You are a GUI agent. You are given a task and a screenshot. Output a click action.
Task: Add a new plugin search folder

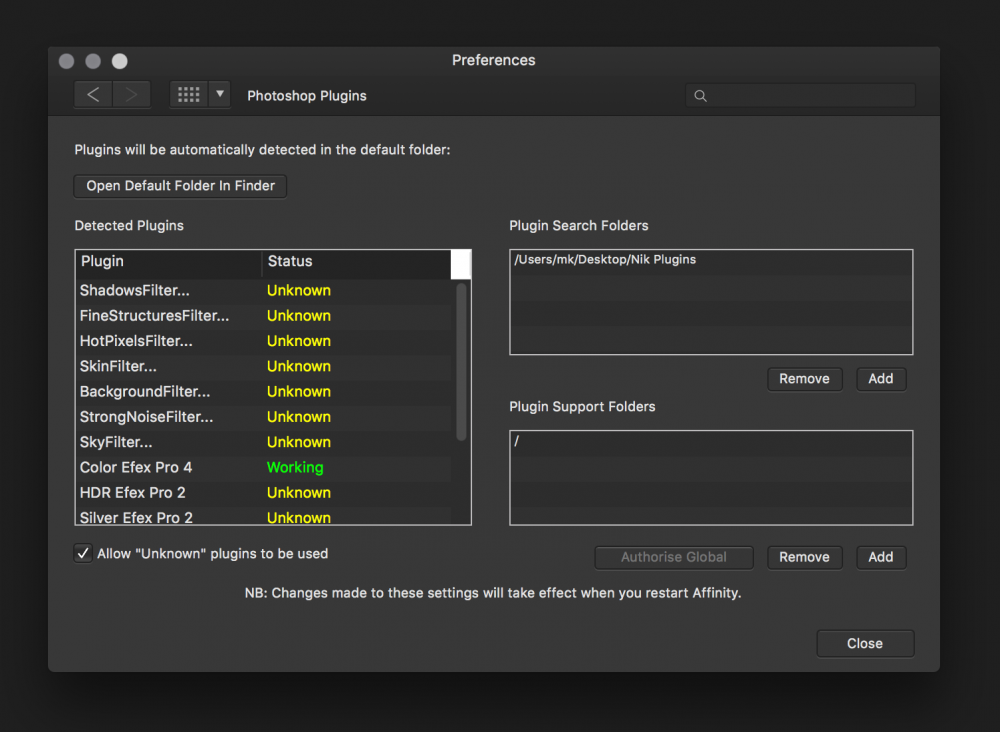tap(880, 379)
